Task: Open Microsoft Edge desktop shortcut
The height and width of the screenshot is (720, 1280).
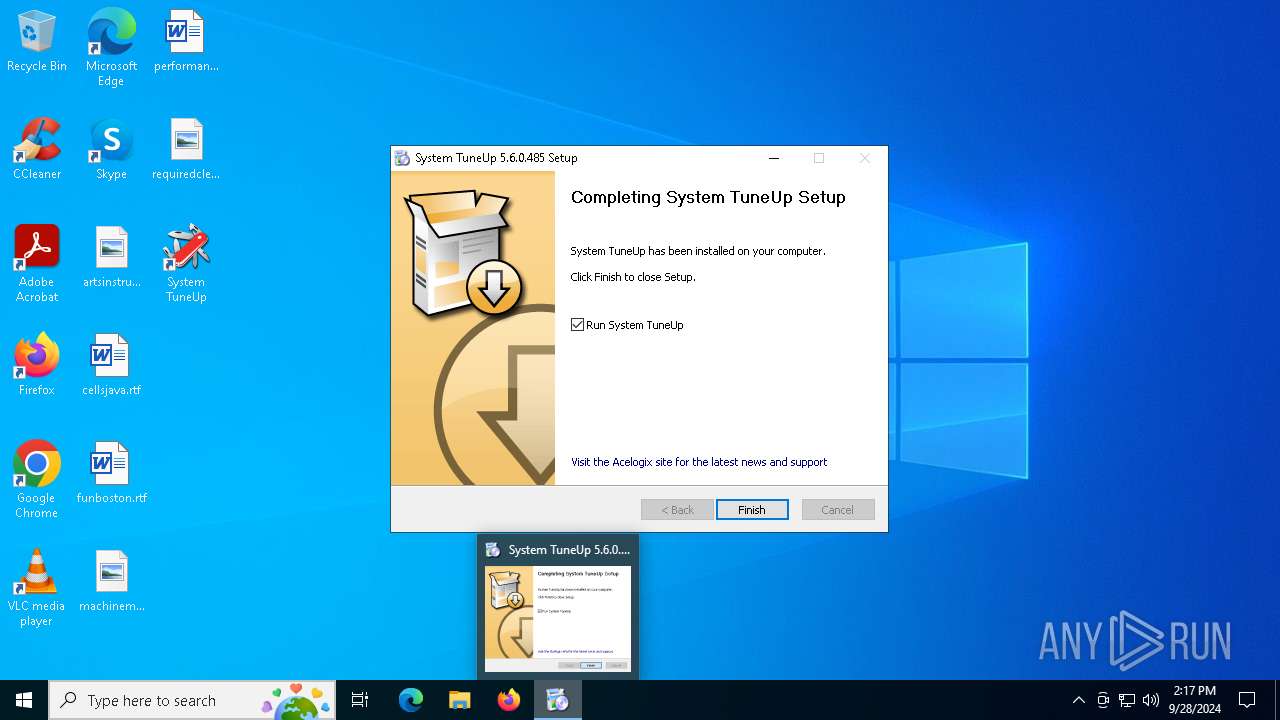Action: [x=111, y=47]
